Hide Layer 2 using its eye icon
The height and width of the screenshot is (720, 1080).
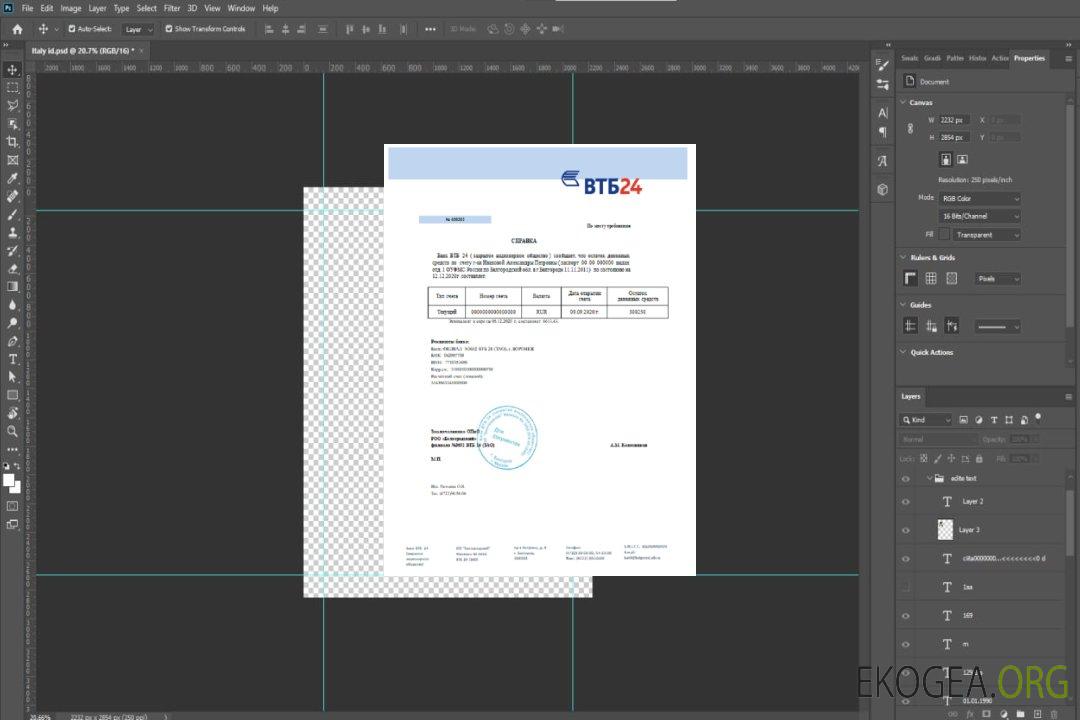906,502
